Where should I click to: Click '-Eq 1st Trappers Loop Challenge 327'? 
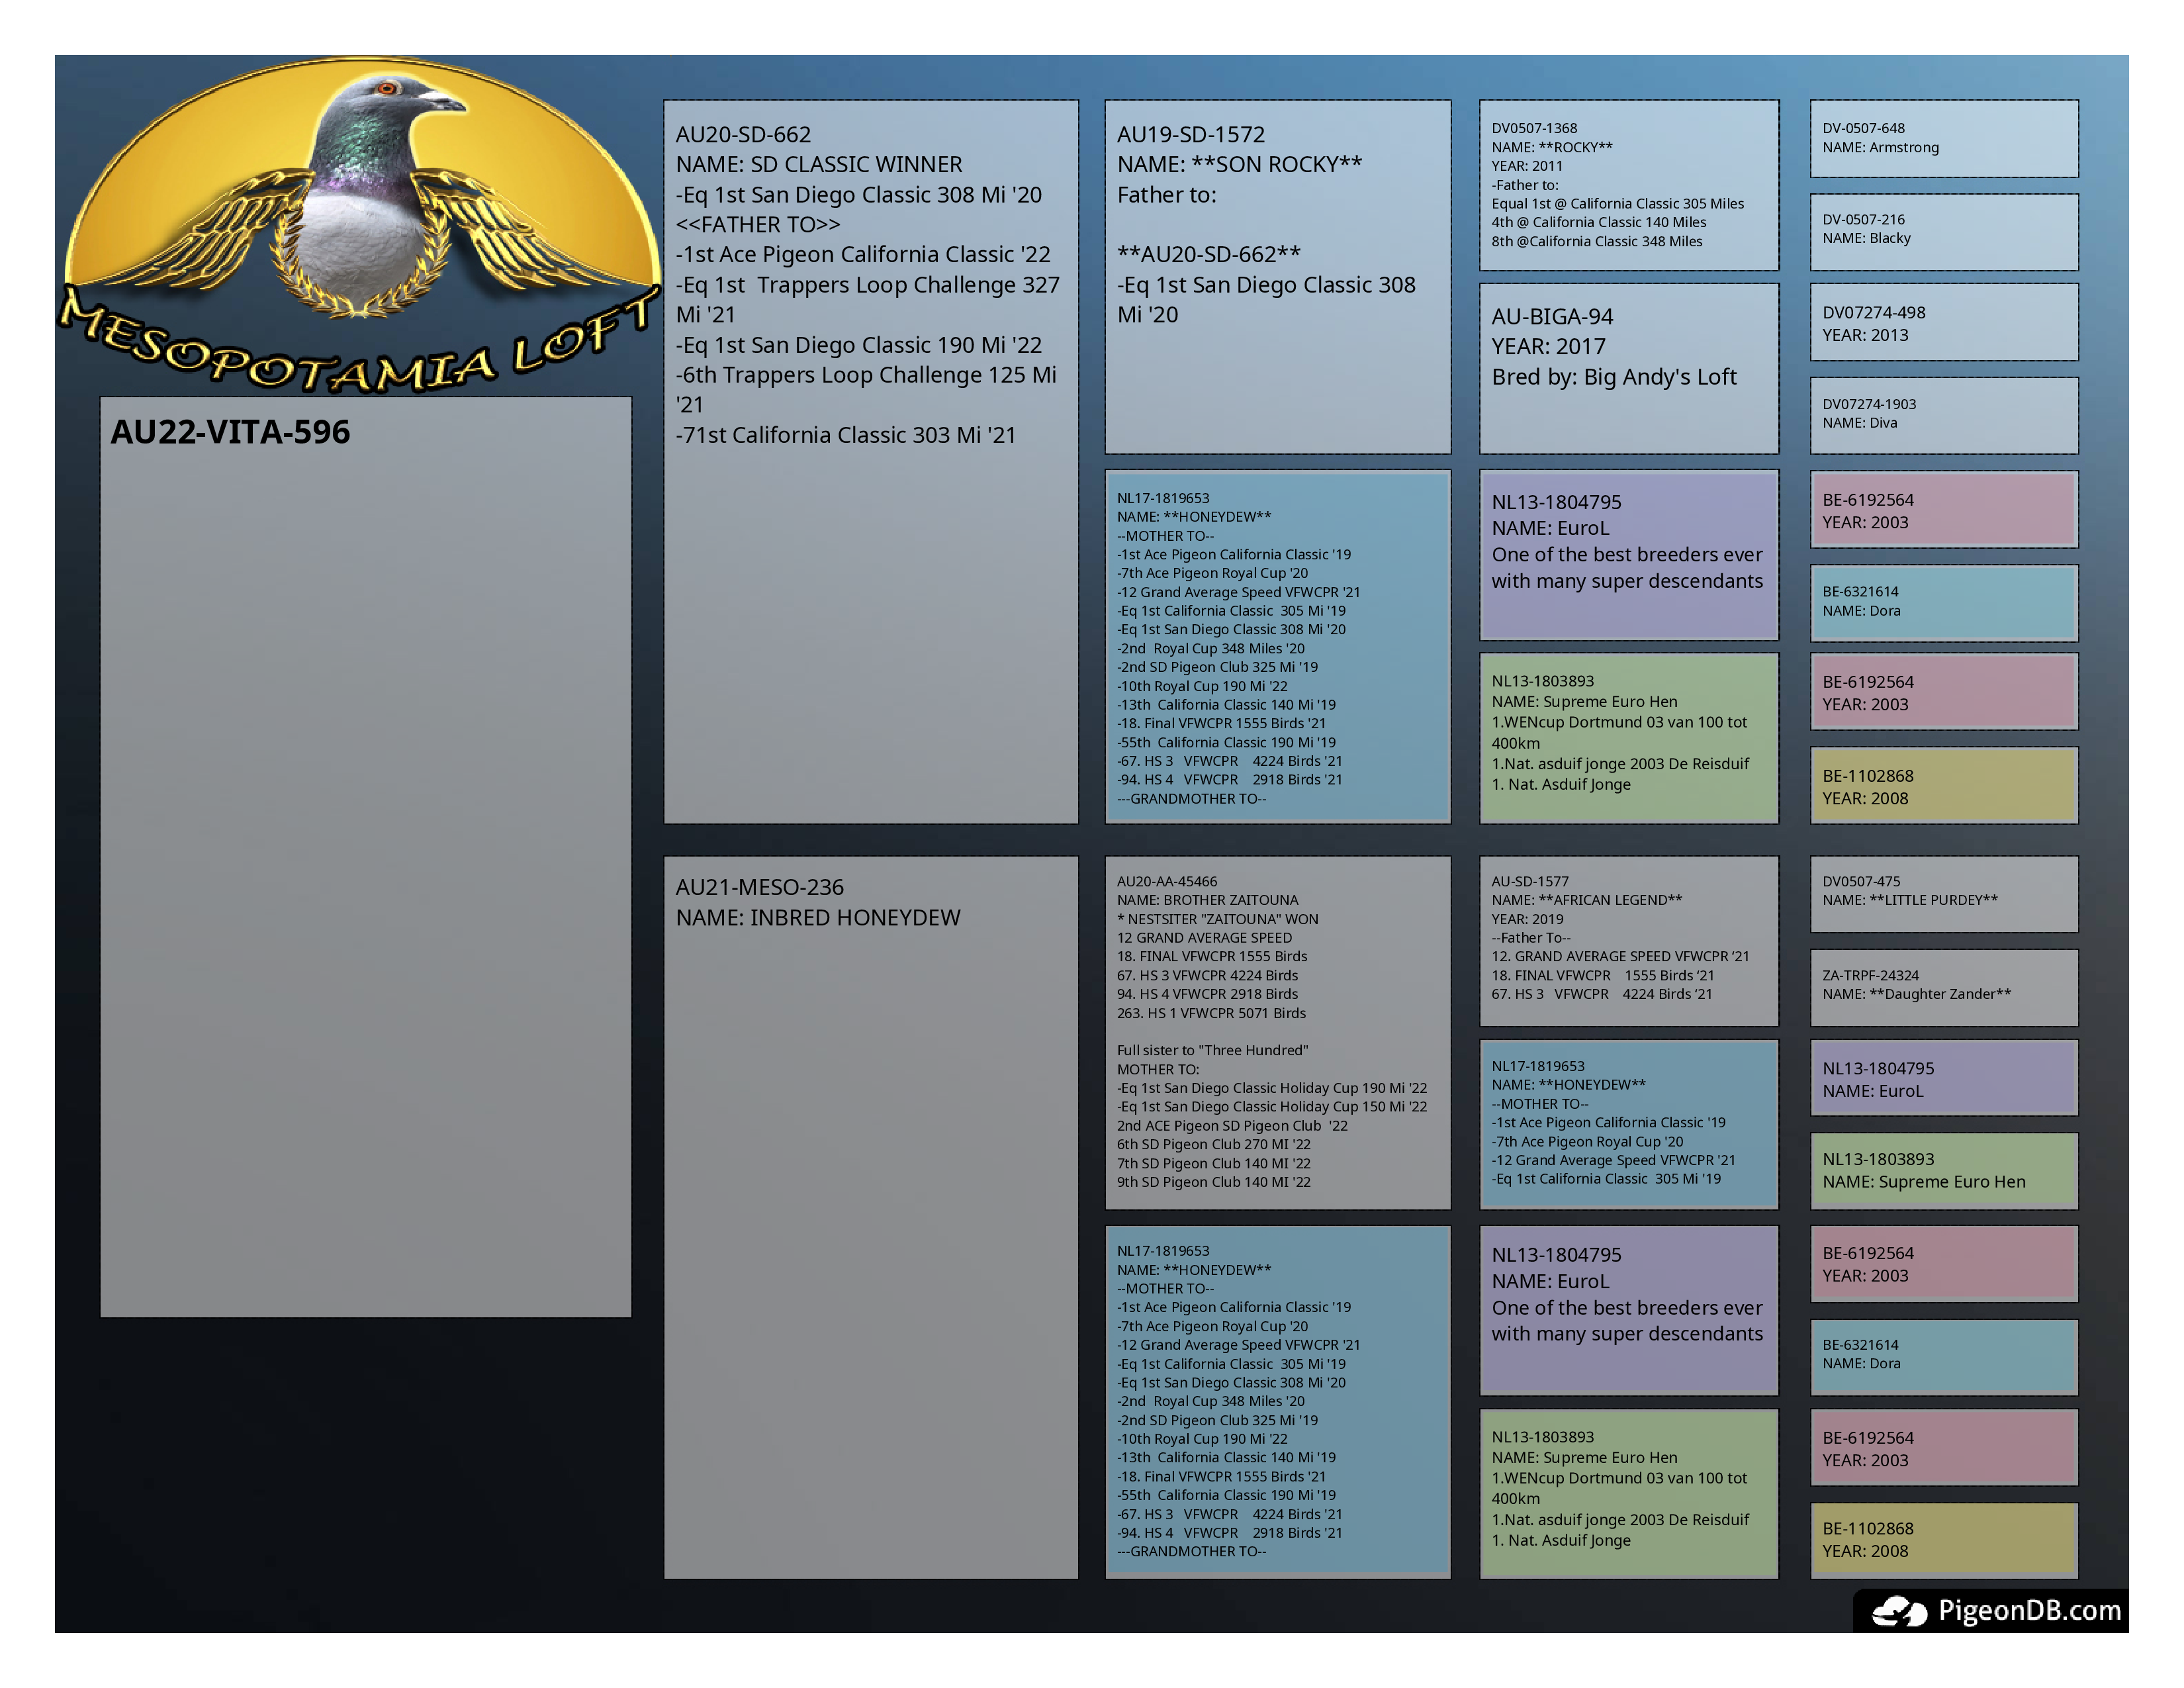click(x=868, y=285)
